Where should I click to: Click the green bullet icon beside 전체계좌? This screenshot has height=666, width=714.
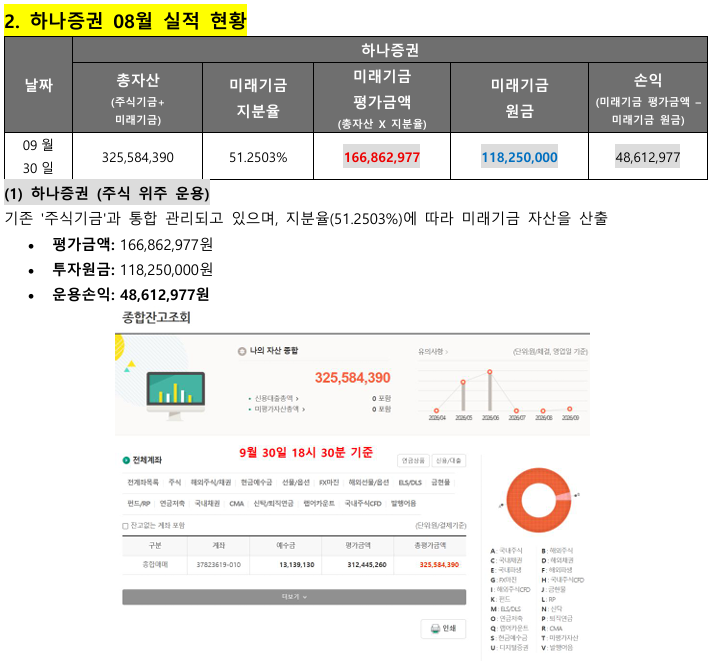[126, 460]
